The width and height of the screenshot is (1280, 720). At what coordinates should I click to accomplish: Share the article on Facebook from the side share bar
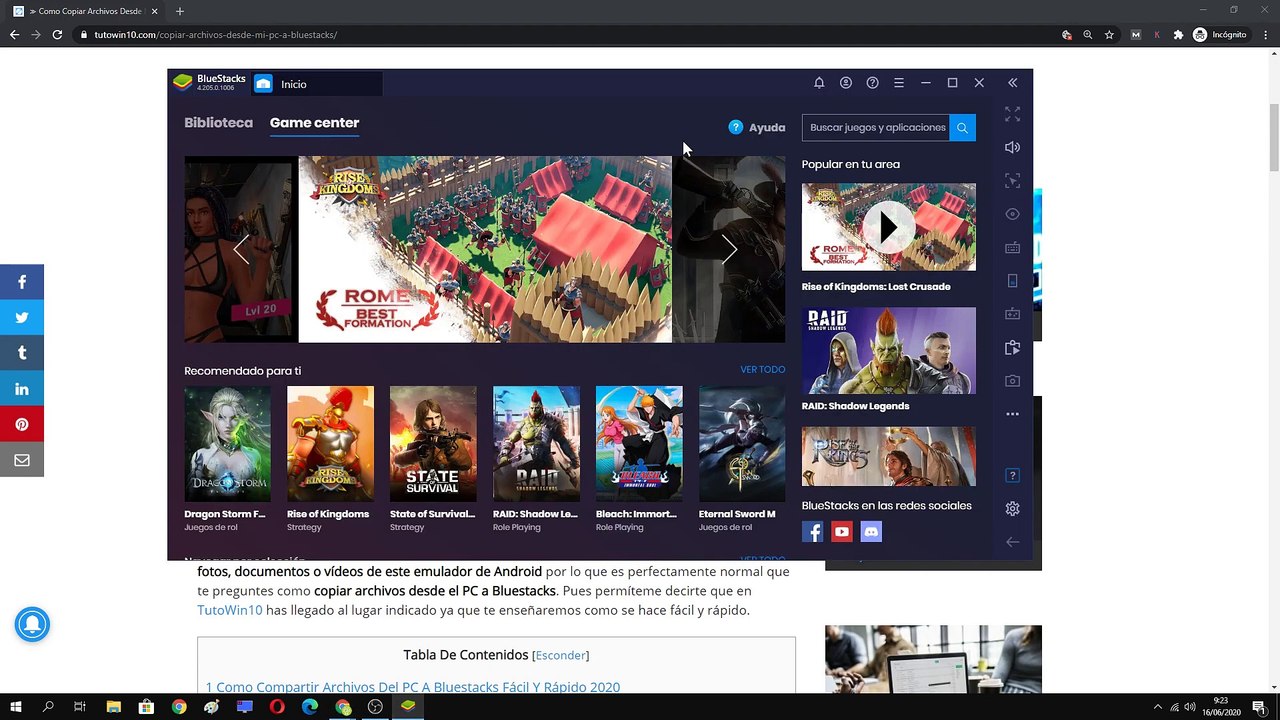tap(22, 282)
